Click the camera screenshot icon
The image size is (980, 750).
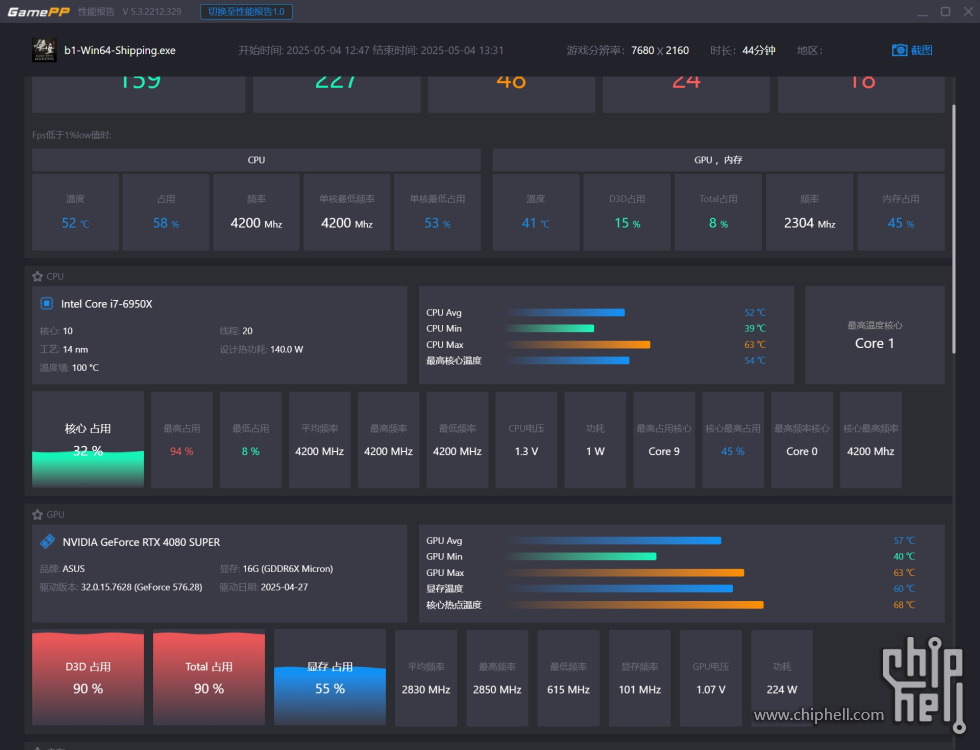pyautogui.click(x=899, y=50)
